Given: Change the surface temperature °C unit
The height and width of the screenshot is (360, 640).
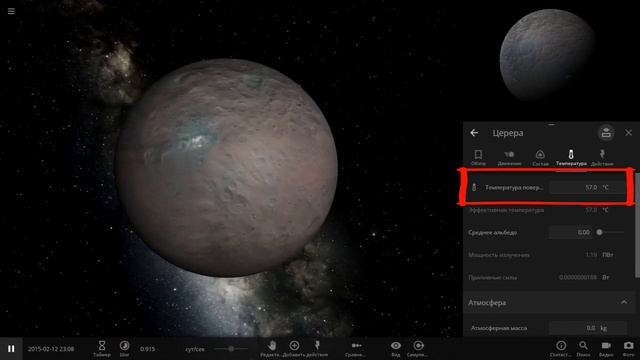Looking at the screenshot, I should (x=606, y=187).
